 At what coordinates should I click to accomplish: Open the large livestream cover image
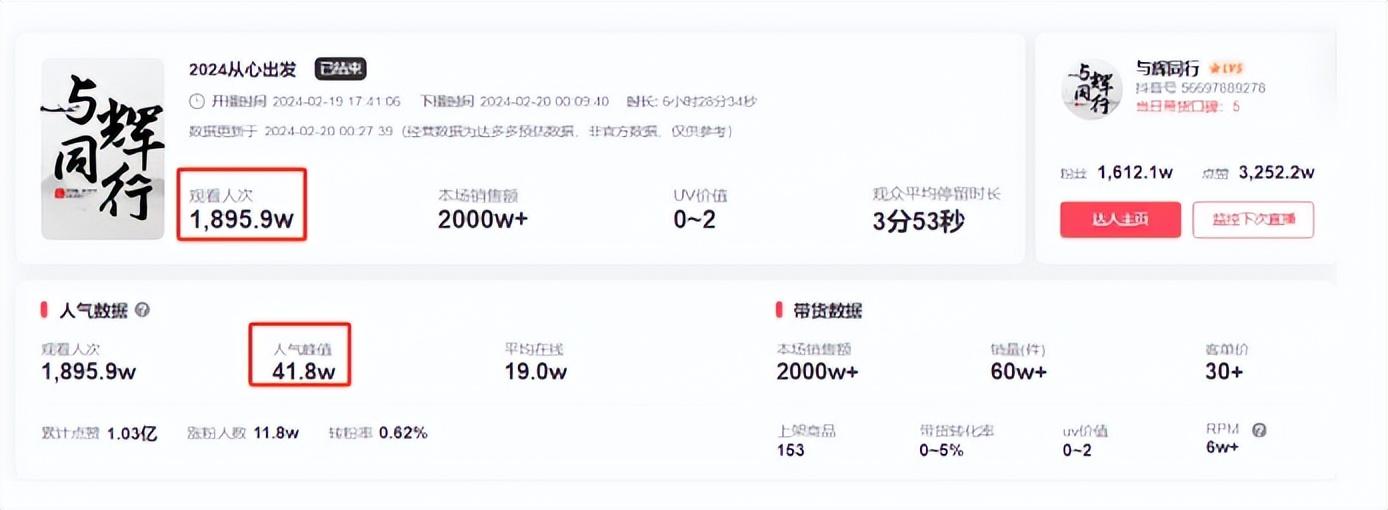click(x=102, y=148)
